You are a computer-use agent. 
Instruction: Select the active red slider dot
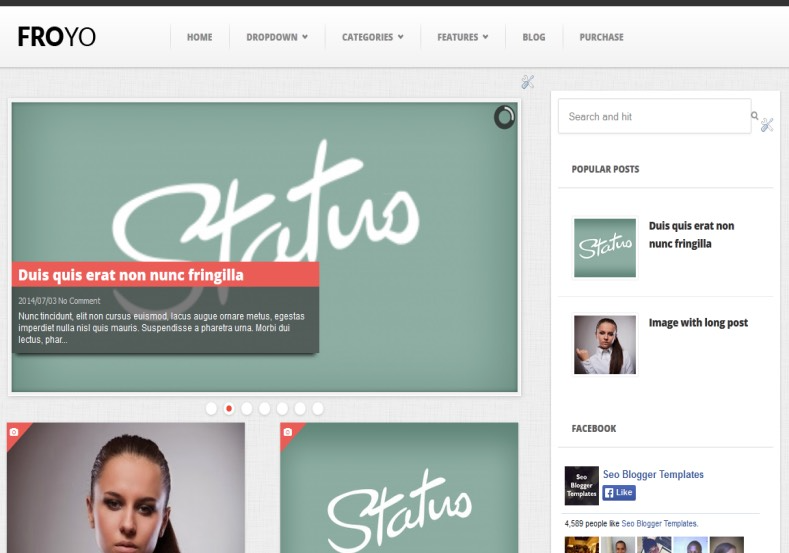coord(229,409)
